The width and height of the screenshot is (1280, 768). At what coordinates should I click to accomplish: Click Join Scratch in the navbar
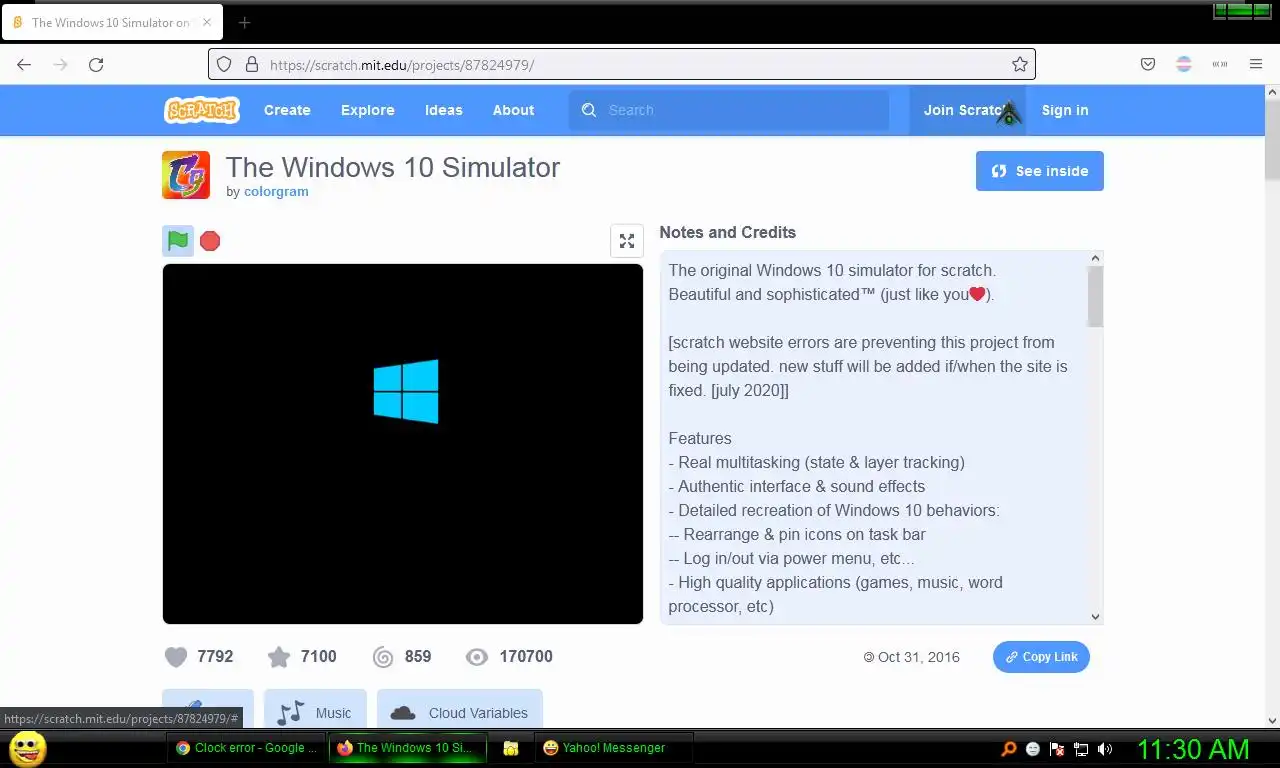point(968,110)
